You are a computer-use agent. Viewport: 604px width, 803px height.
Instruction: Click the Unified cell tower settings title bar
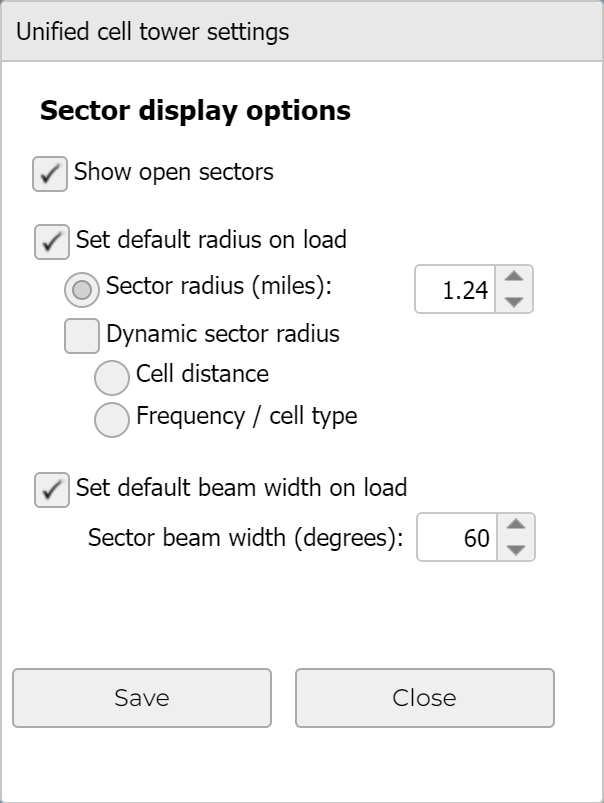[x=152, y=32]
